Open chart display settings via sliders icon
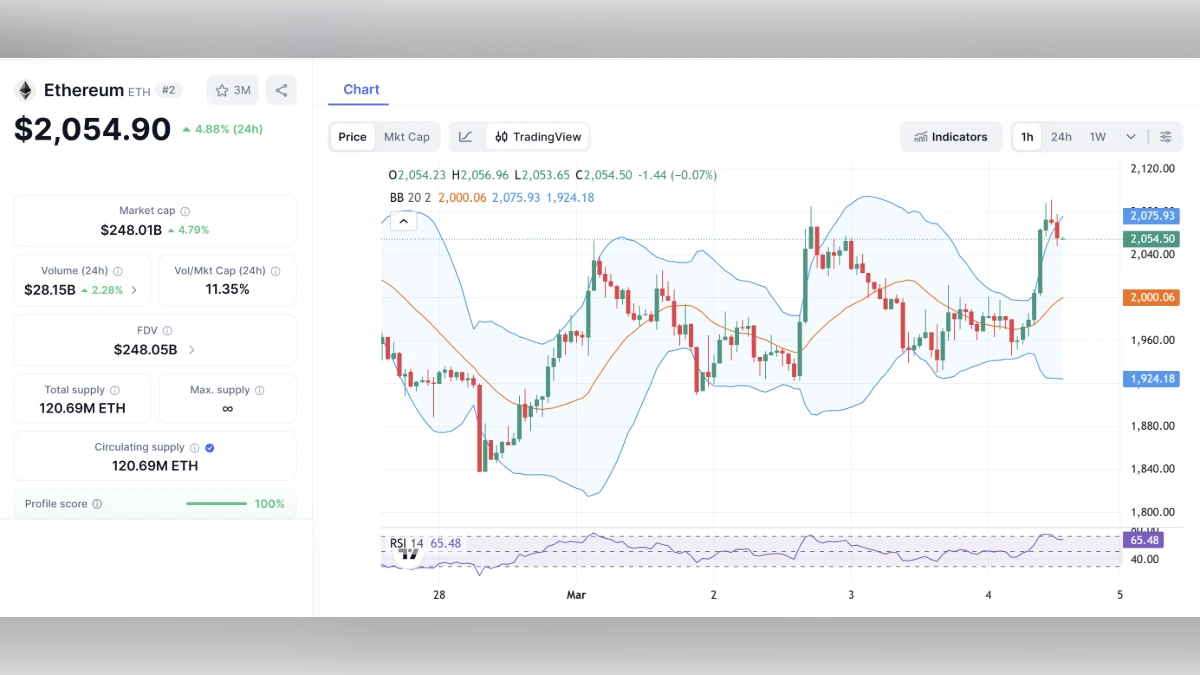 click(1165, 136)
